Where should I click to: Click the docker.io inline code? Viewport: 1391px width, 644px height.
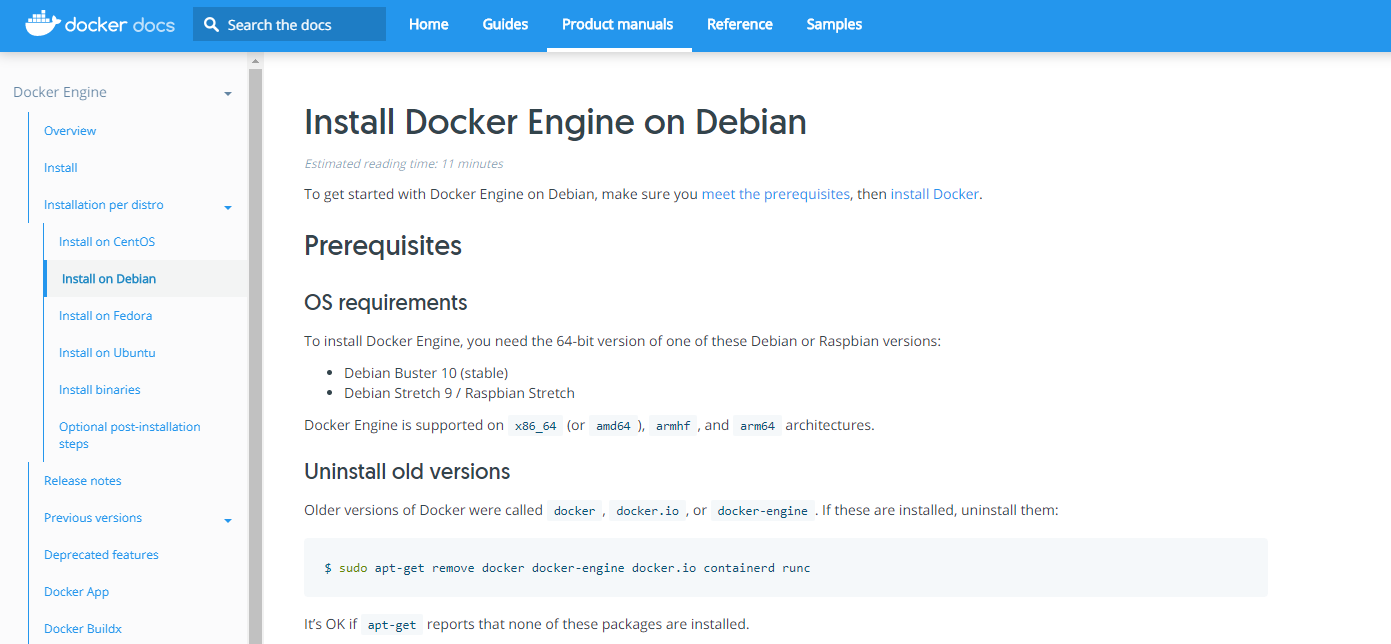(647, 510)
